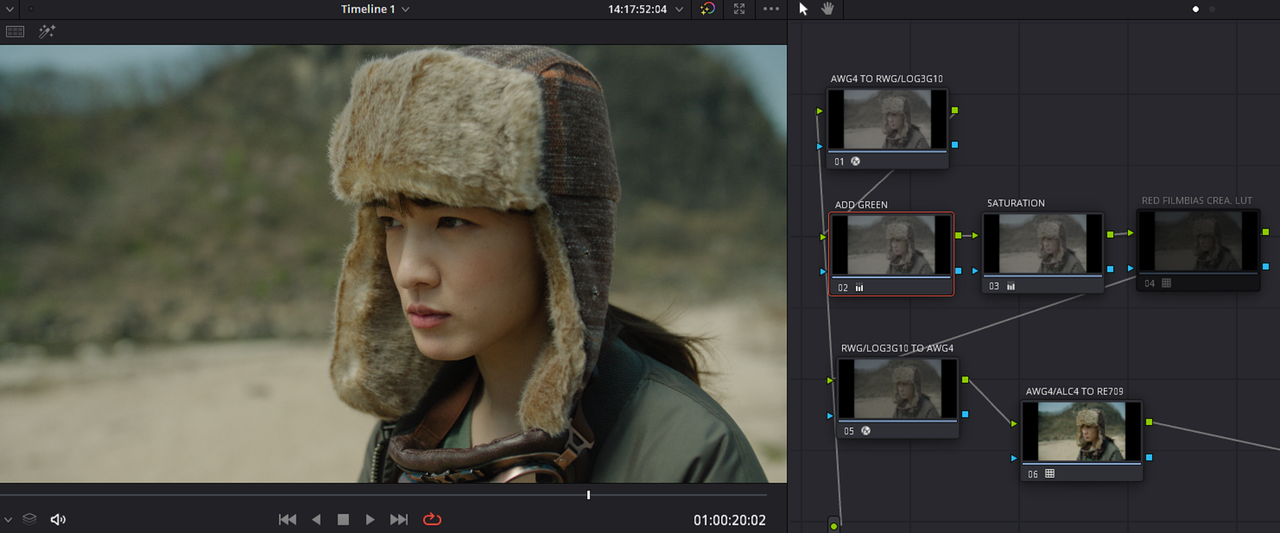Click color space transform icon on node 05
The width and height of the screenshot is (1280, 533).
click(865, 431)
